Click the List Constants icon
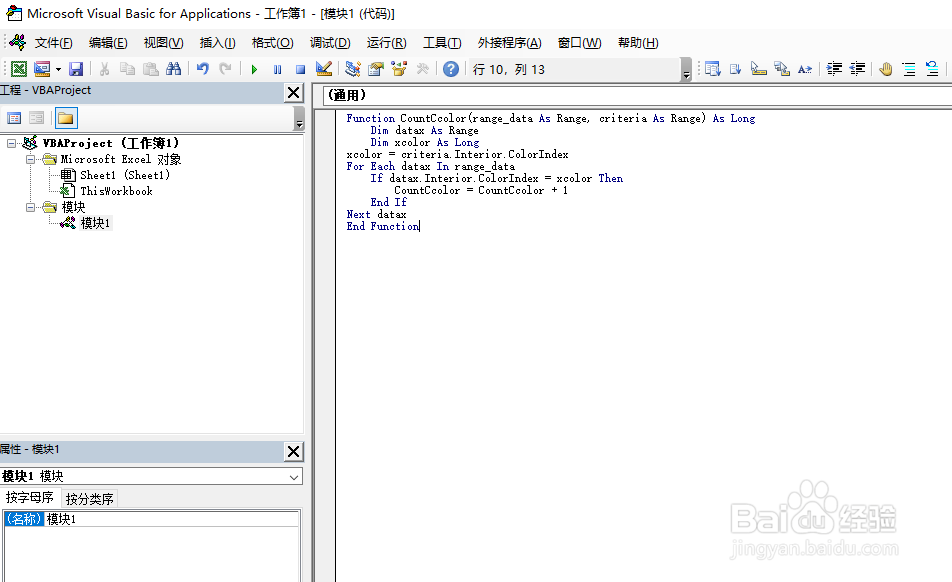Screen dimensions: 952x582 click(x=736, y=69)
